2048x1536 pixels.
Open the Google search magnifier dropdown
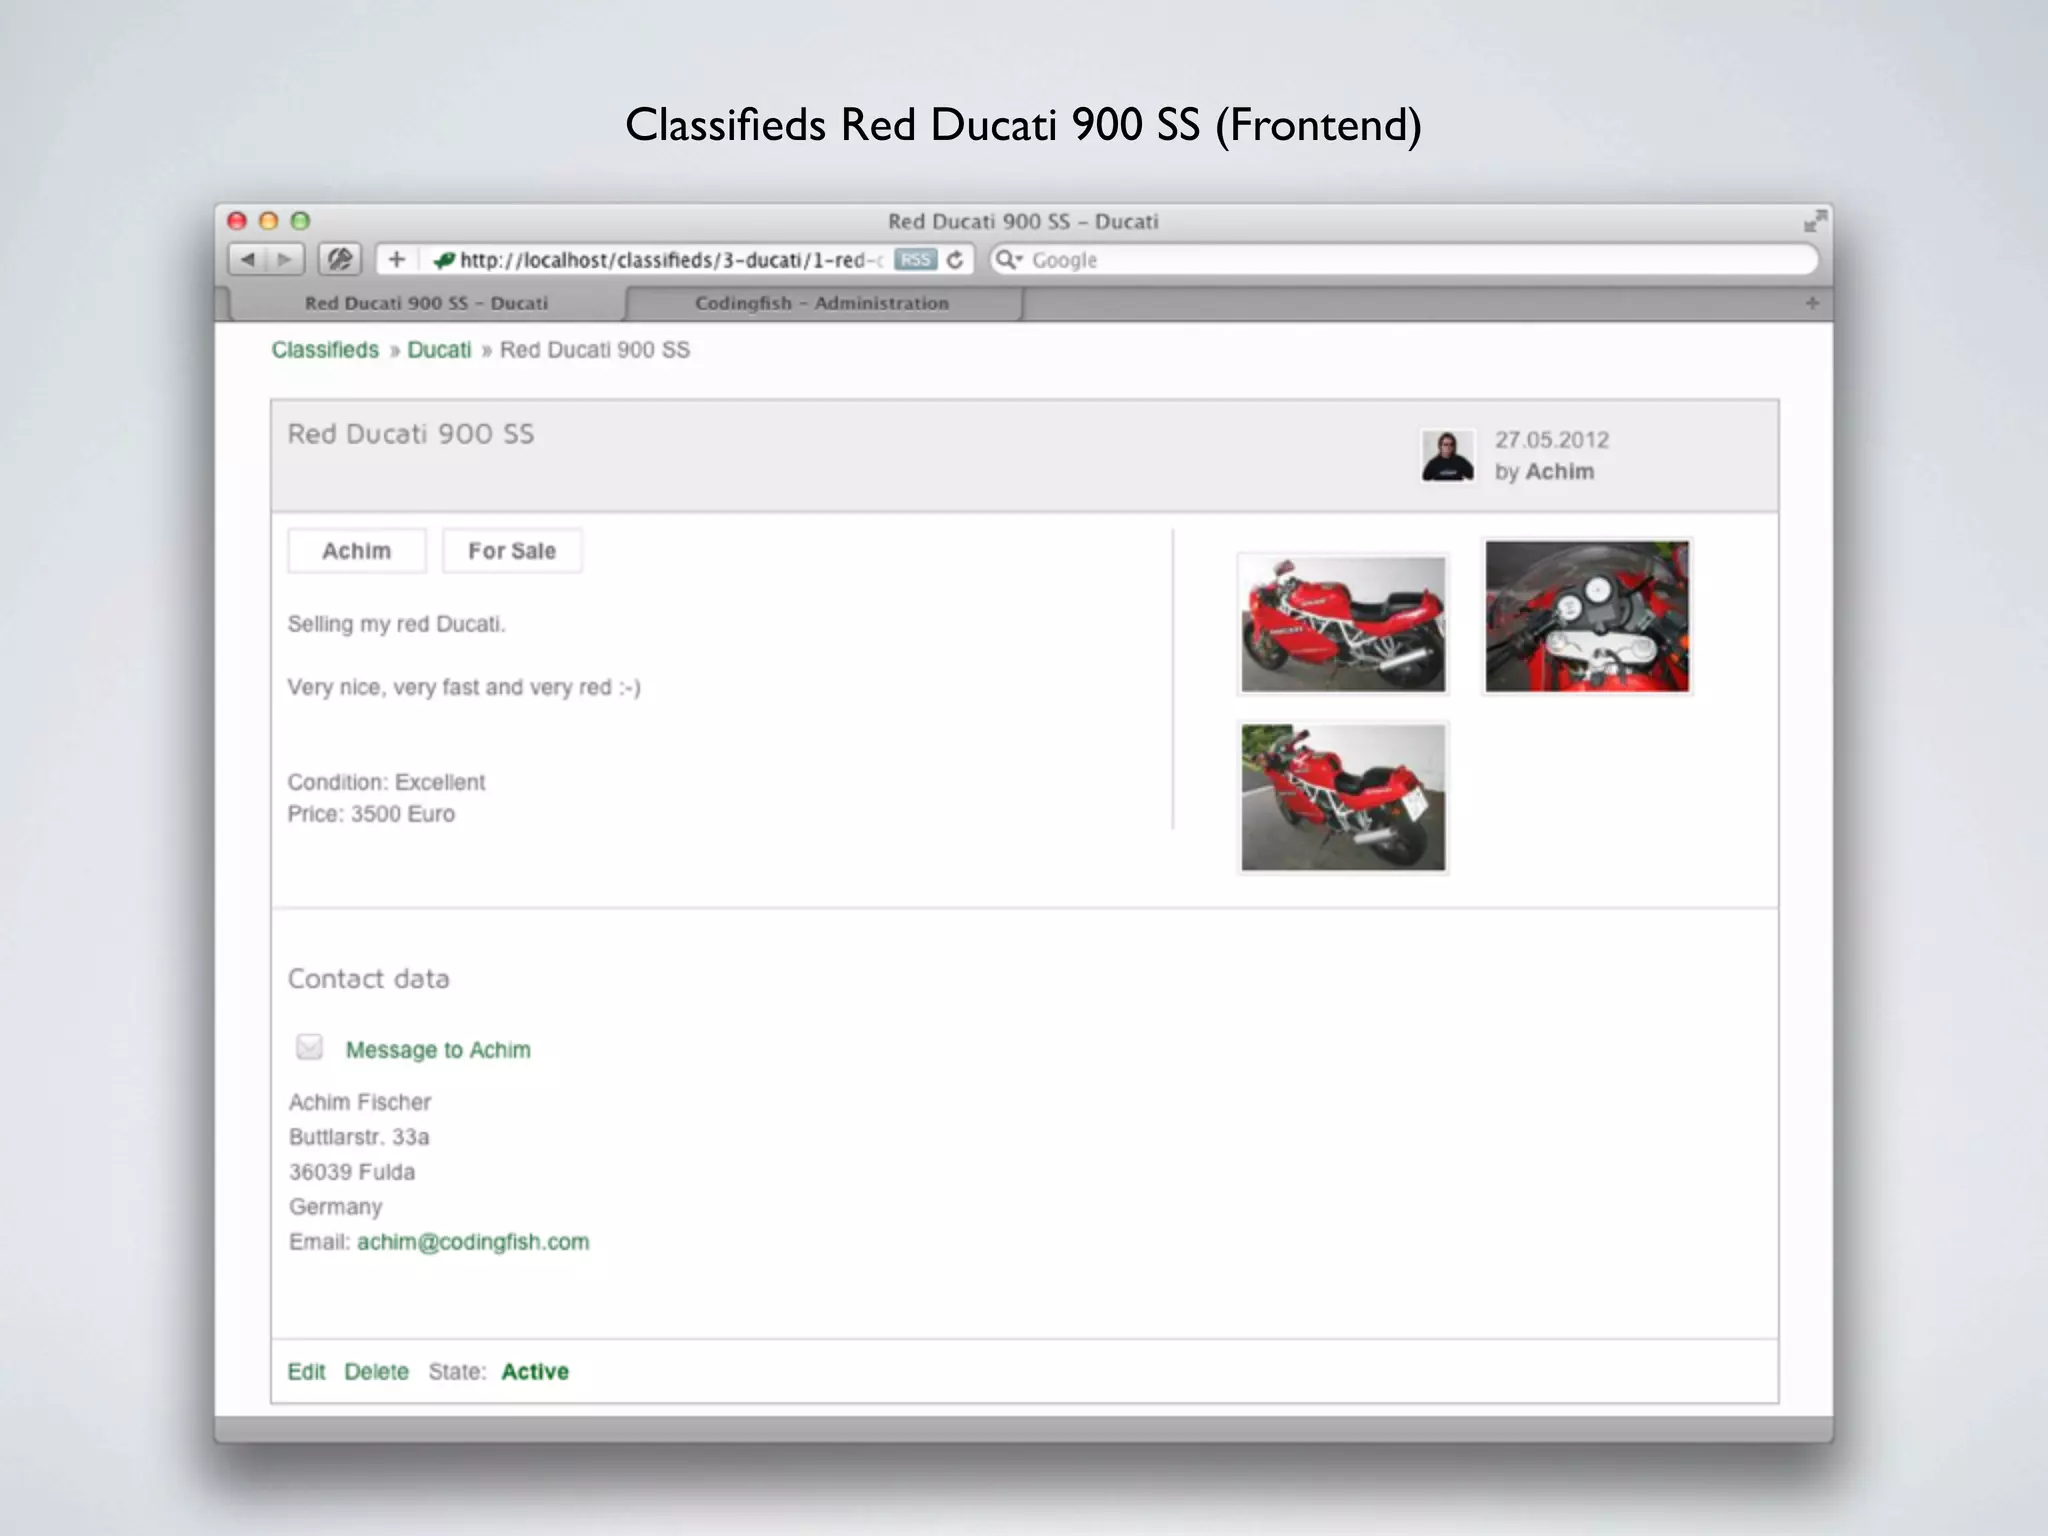click(x=1009, y=260)
